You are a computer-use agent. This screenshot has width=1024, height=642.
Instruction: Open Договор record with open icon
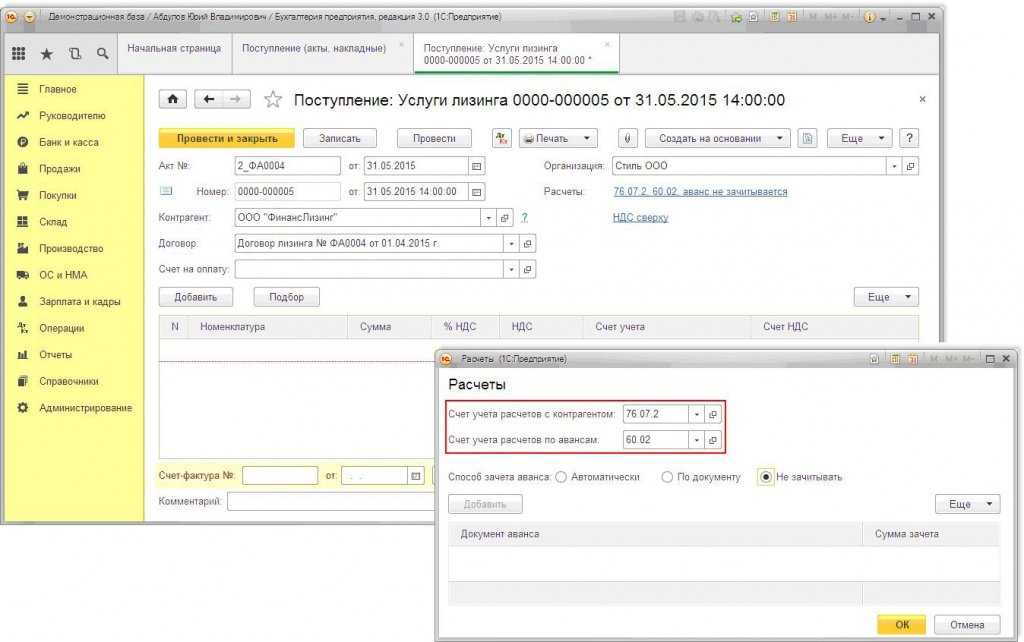click(528, 244)
